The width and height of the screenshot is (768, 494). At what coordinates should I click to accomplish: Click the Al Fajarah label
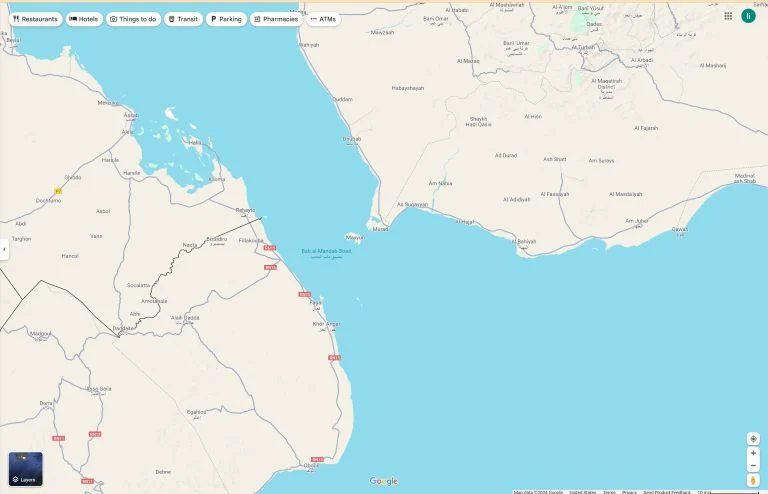point(646,128)
